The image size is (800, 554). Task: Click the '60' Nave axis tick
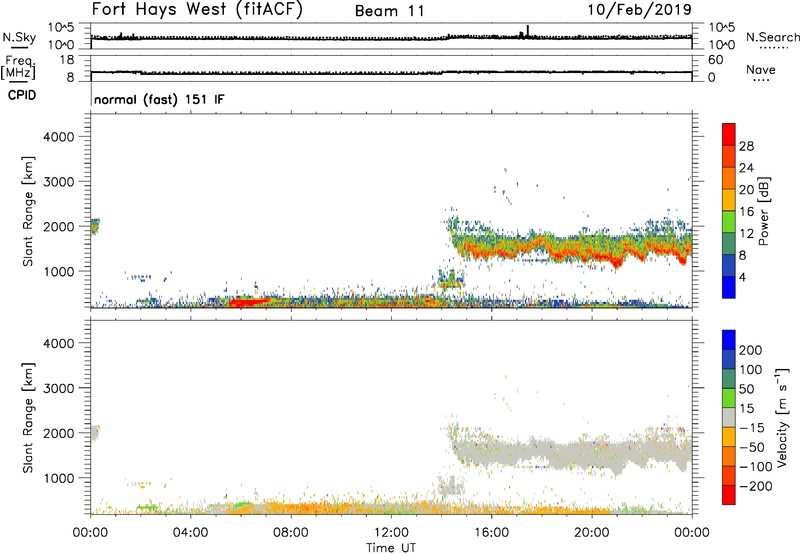(715, 60)
